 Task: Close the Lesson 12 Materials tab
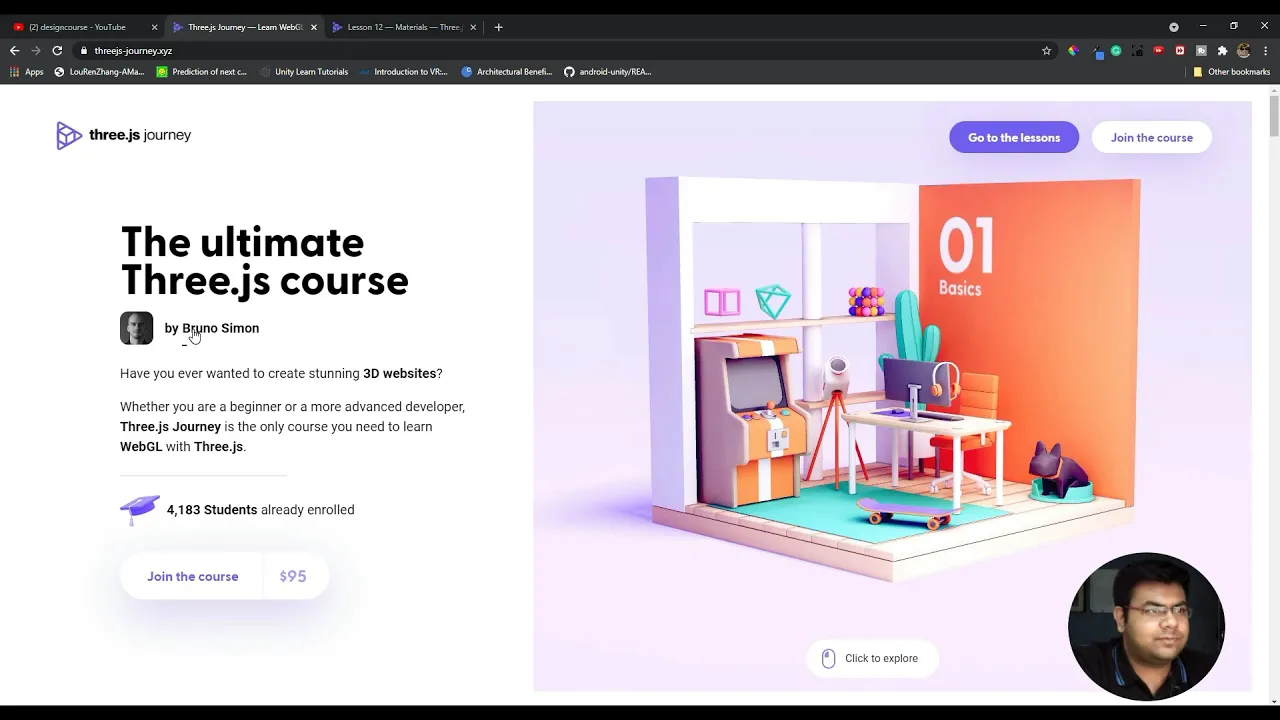[x=473, y=27]
